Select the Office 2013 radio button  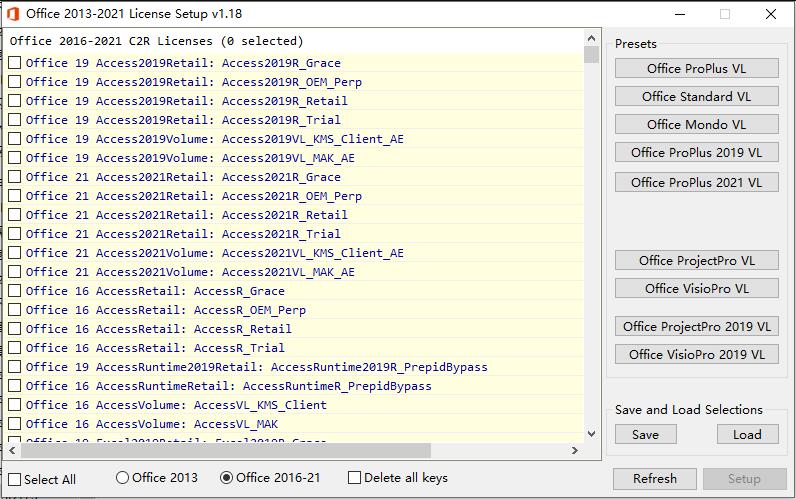coord(122,478)
